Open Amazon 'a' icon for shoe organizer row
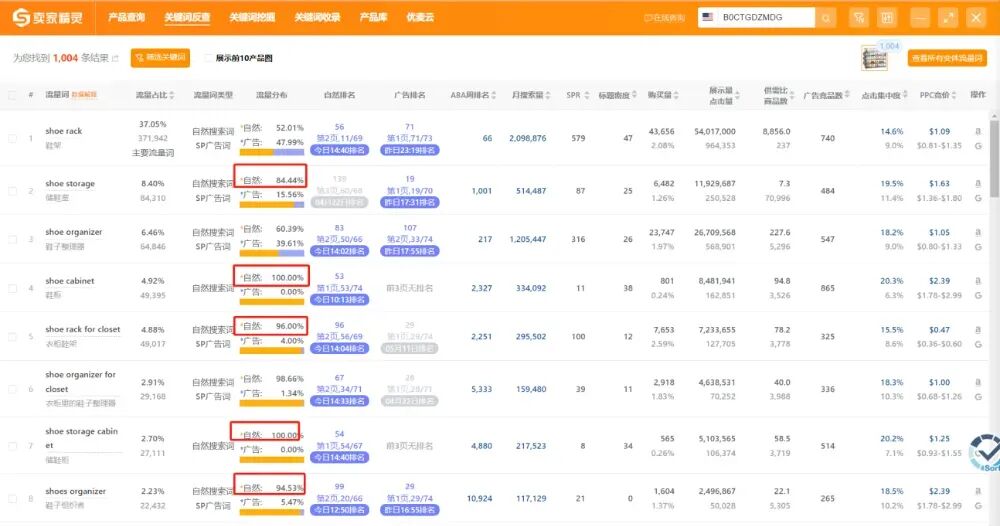1000x526 pixels. click(978, 232)
